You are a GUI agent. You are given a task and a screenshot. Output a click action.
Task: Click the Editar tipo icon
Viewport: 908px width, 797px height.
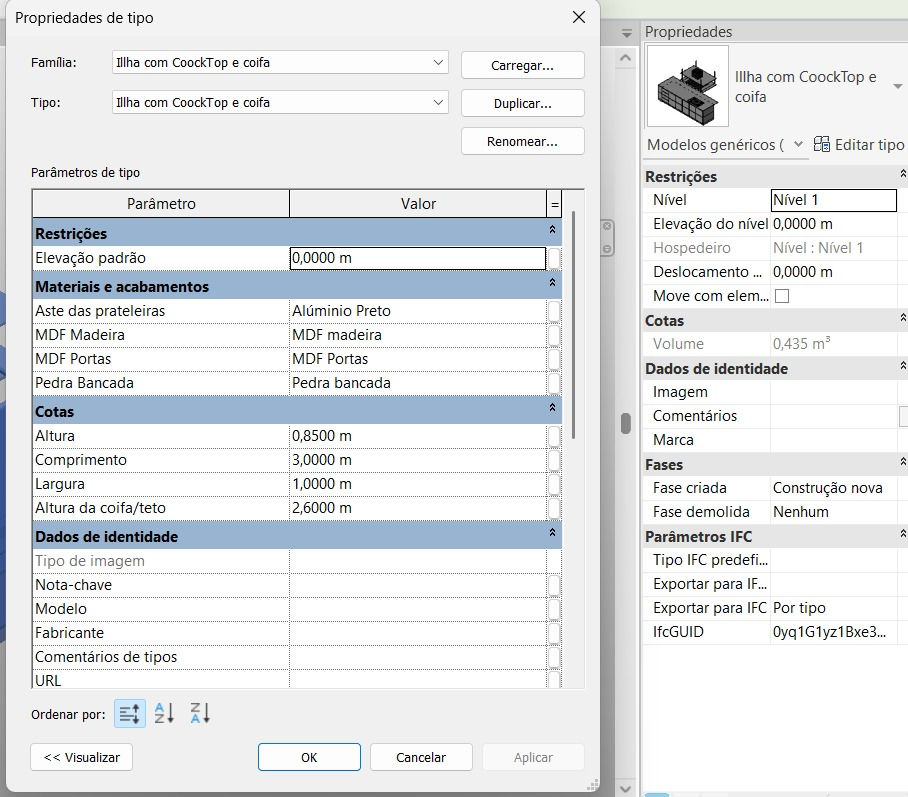tap(821, 144)
